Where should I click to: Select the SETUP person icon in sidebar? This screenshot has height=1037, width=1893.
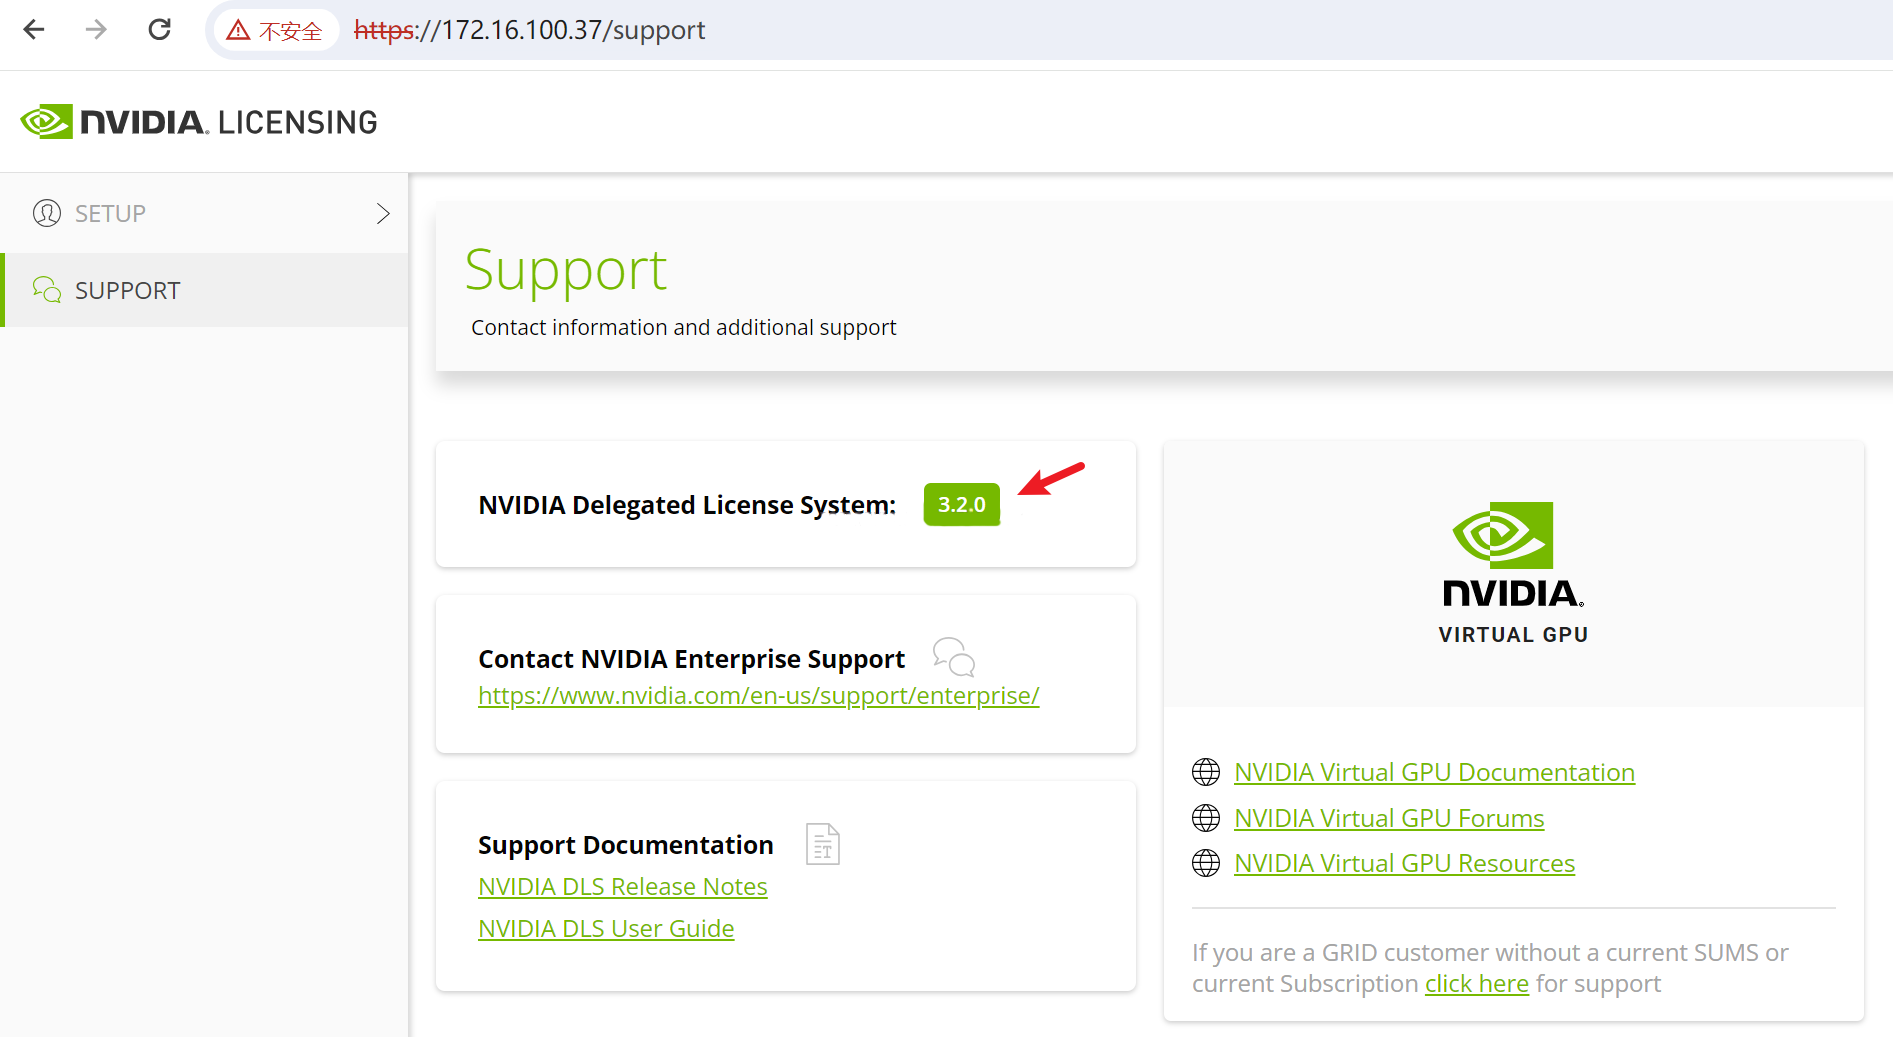click(46, 213)
